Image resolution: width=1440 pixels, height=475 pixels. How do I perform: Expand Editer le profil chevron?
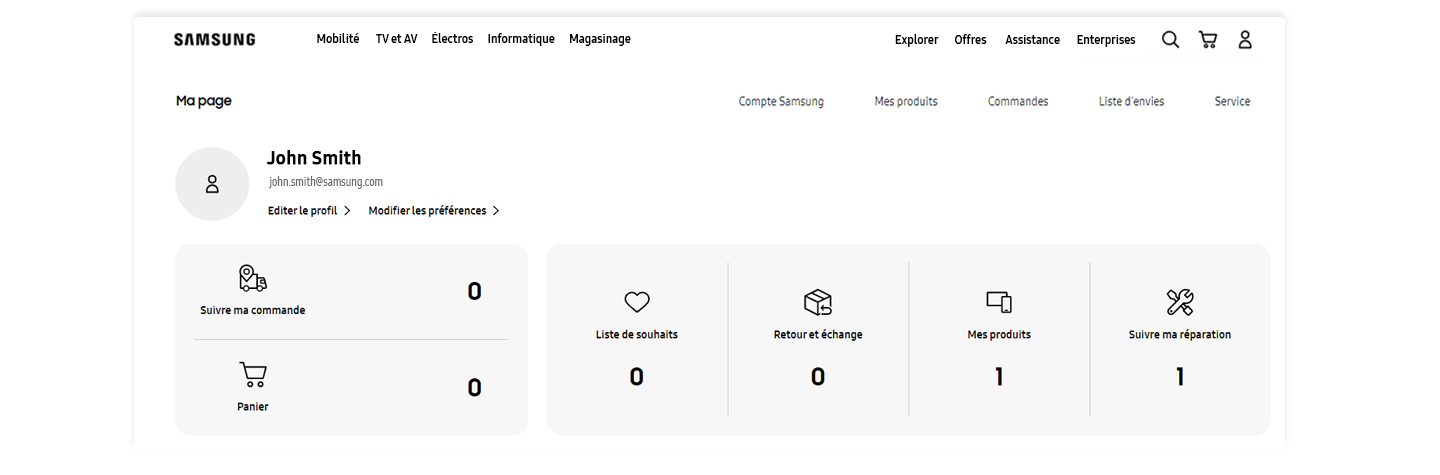[347, 211]
